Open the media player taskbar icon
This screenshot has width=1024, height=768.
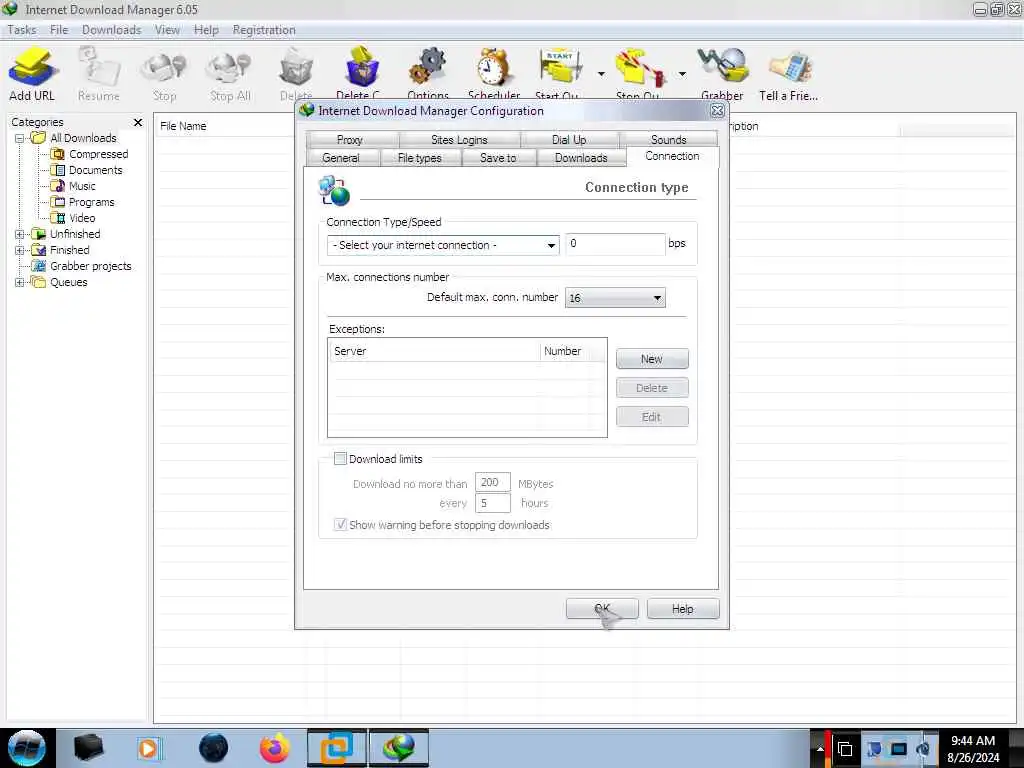148,748
